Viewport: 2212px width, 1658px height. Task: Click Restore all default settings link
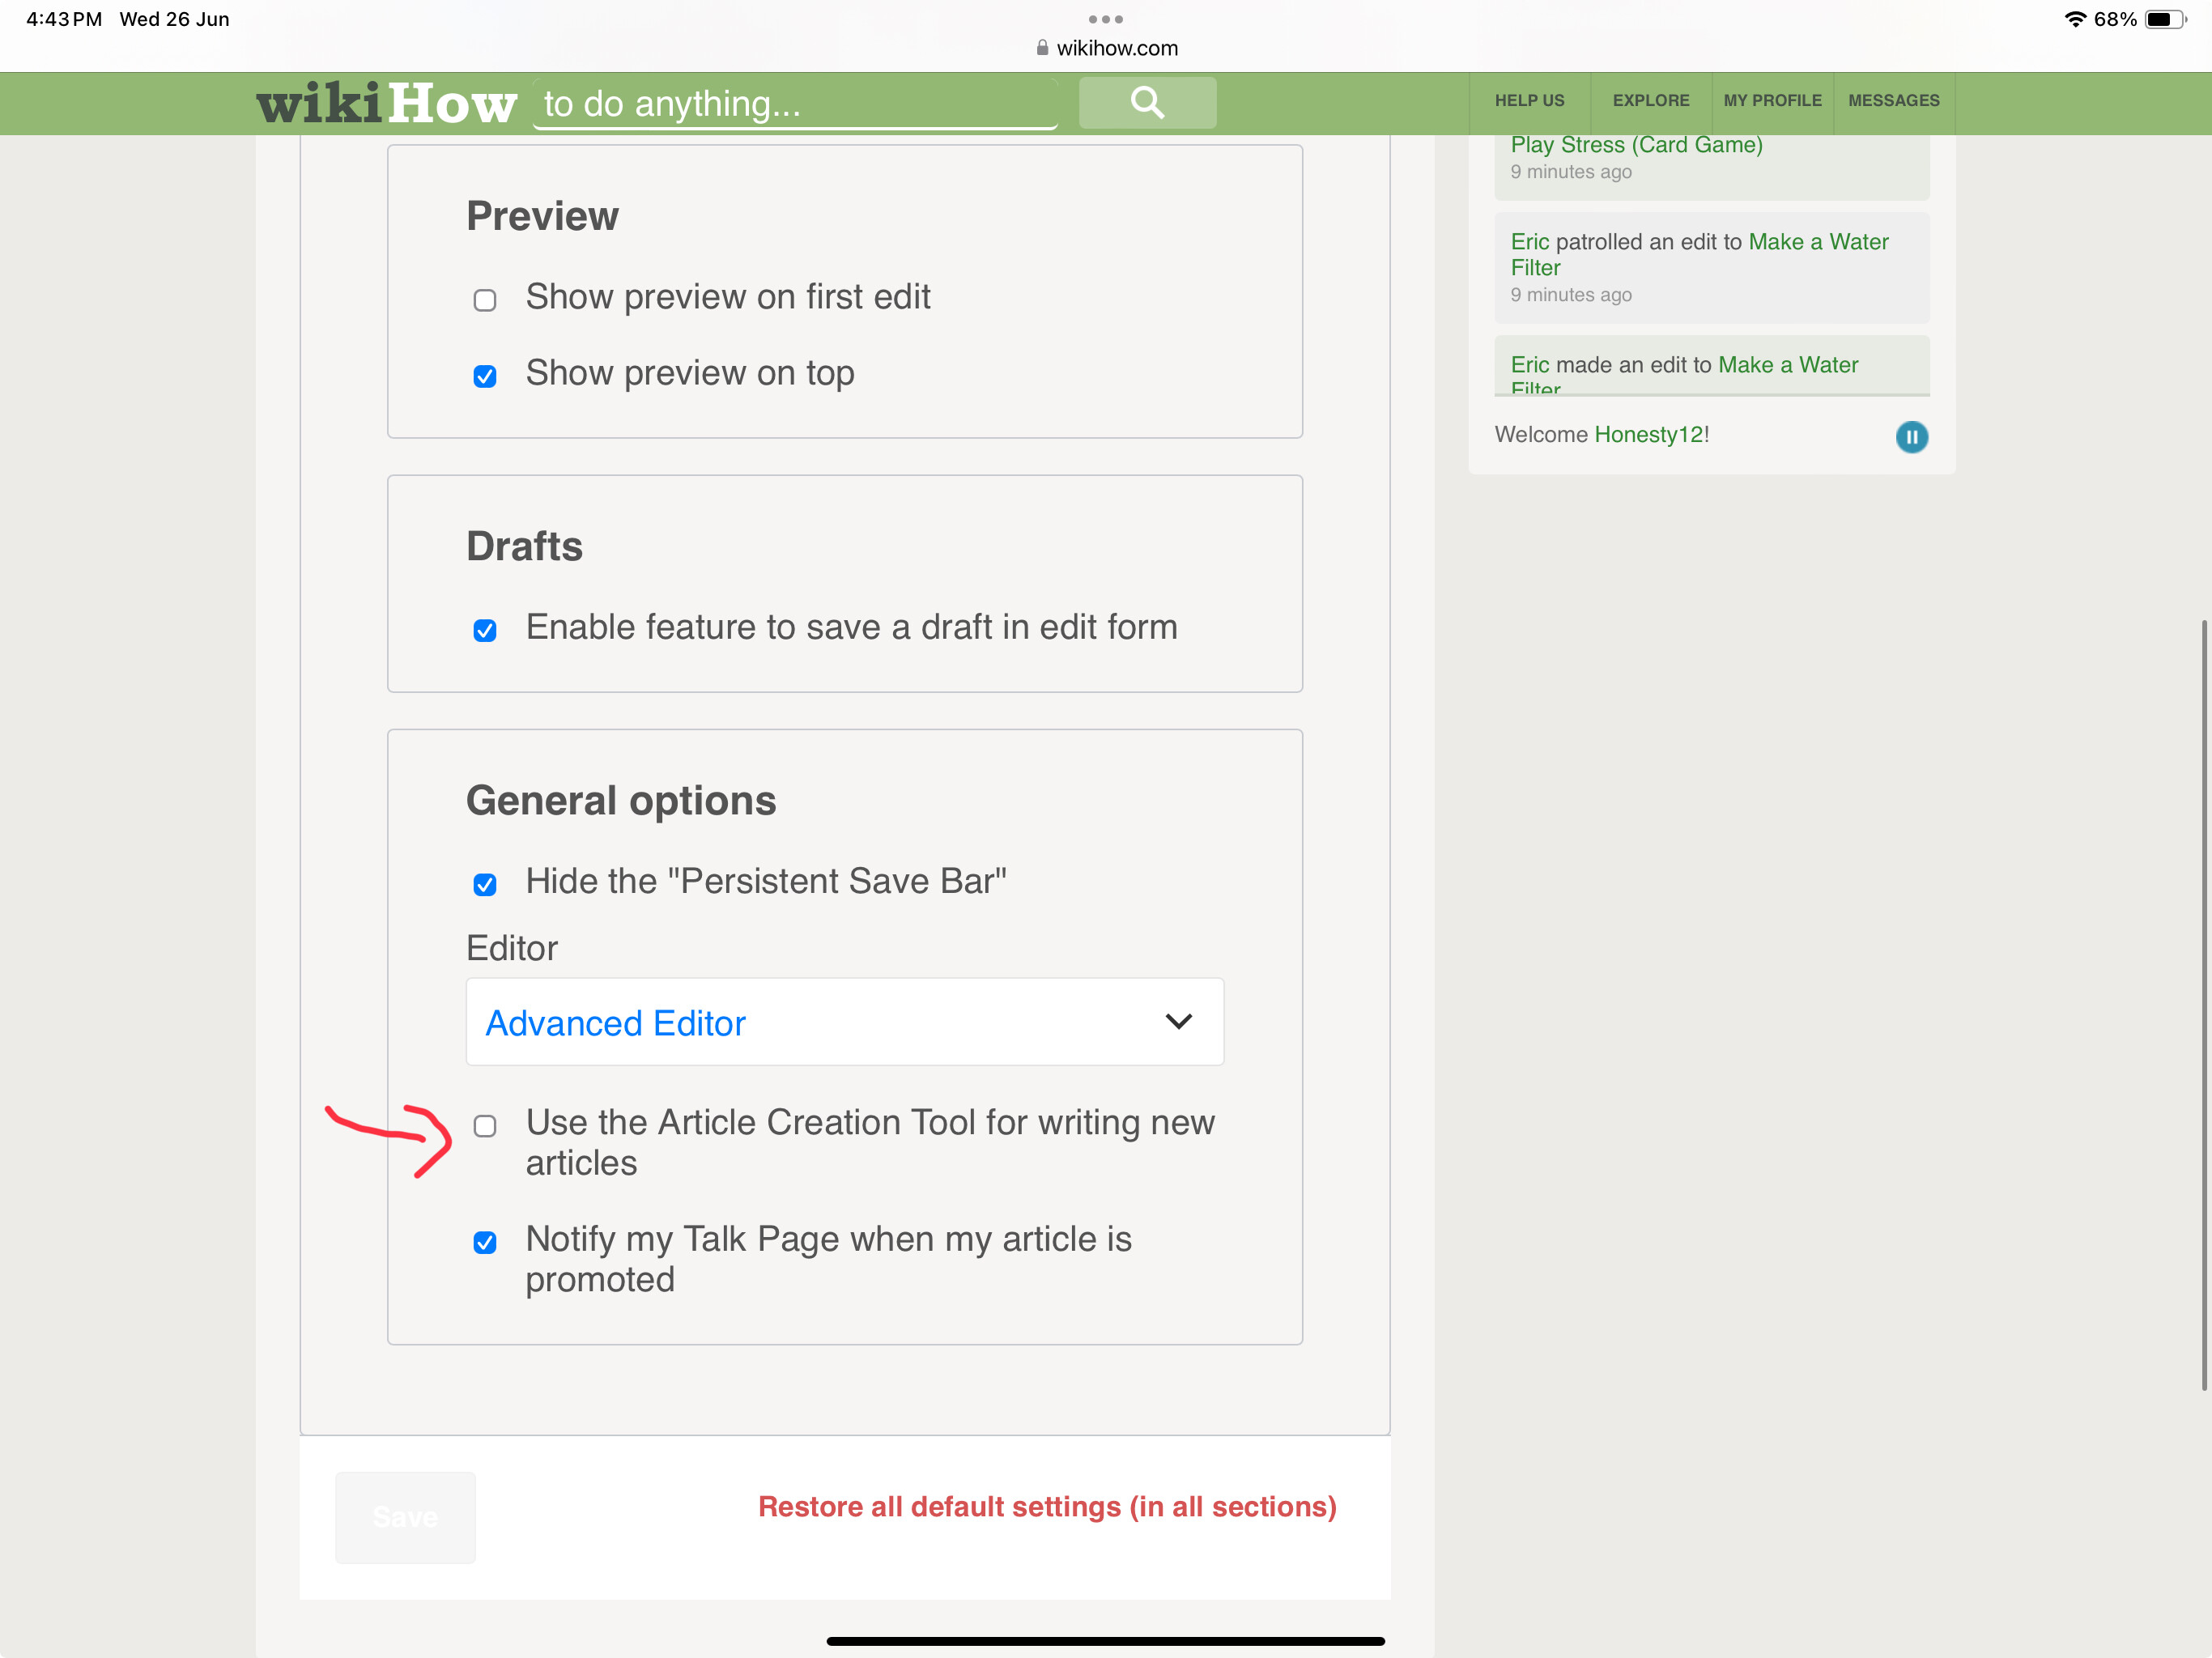1047,1506
